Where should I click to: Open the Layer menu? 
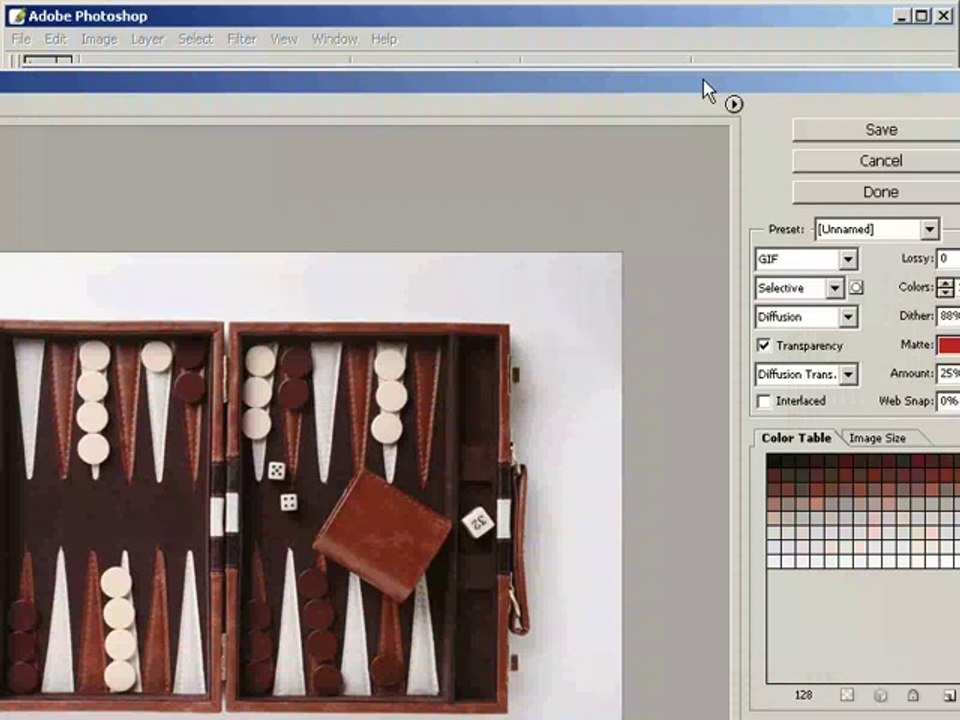[148, 39]
